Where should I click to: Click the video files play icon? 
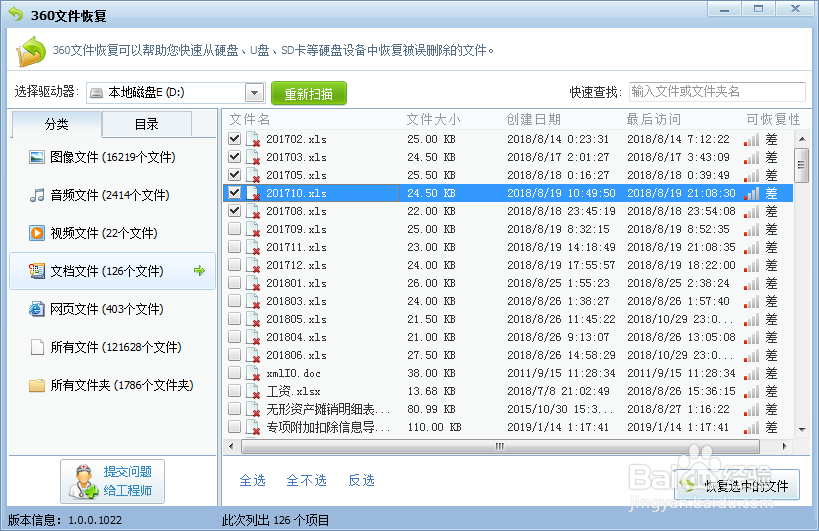37,233
